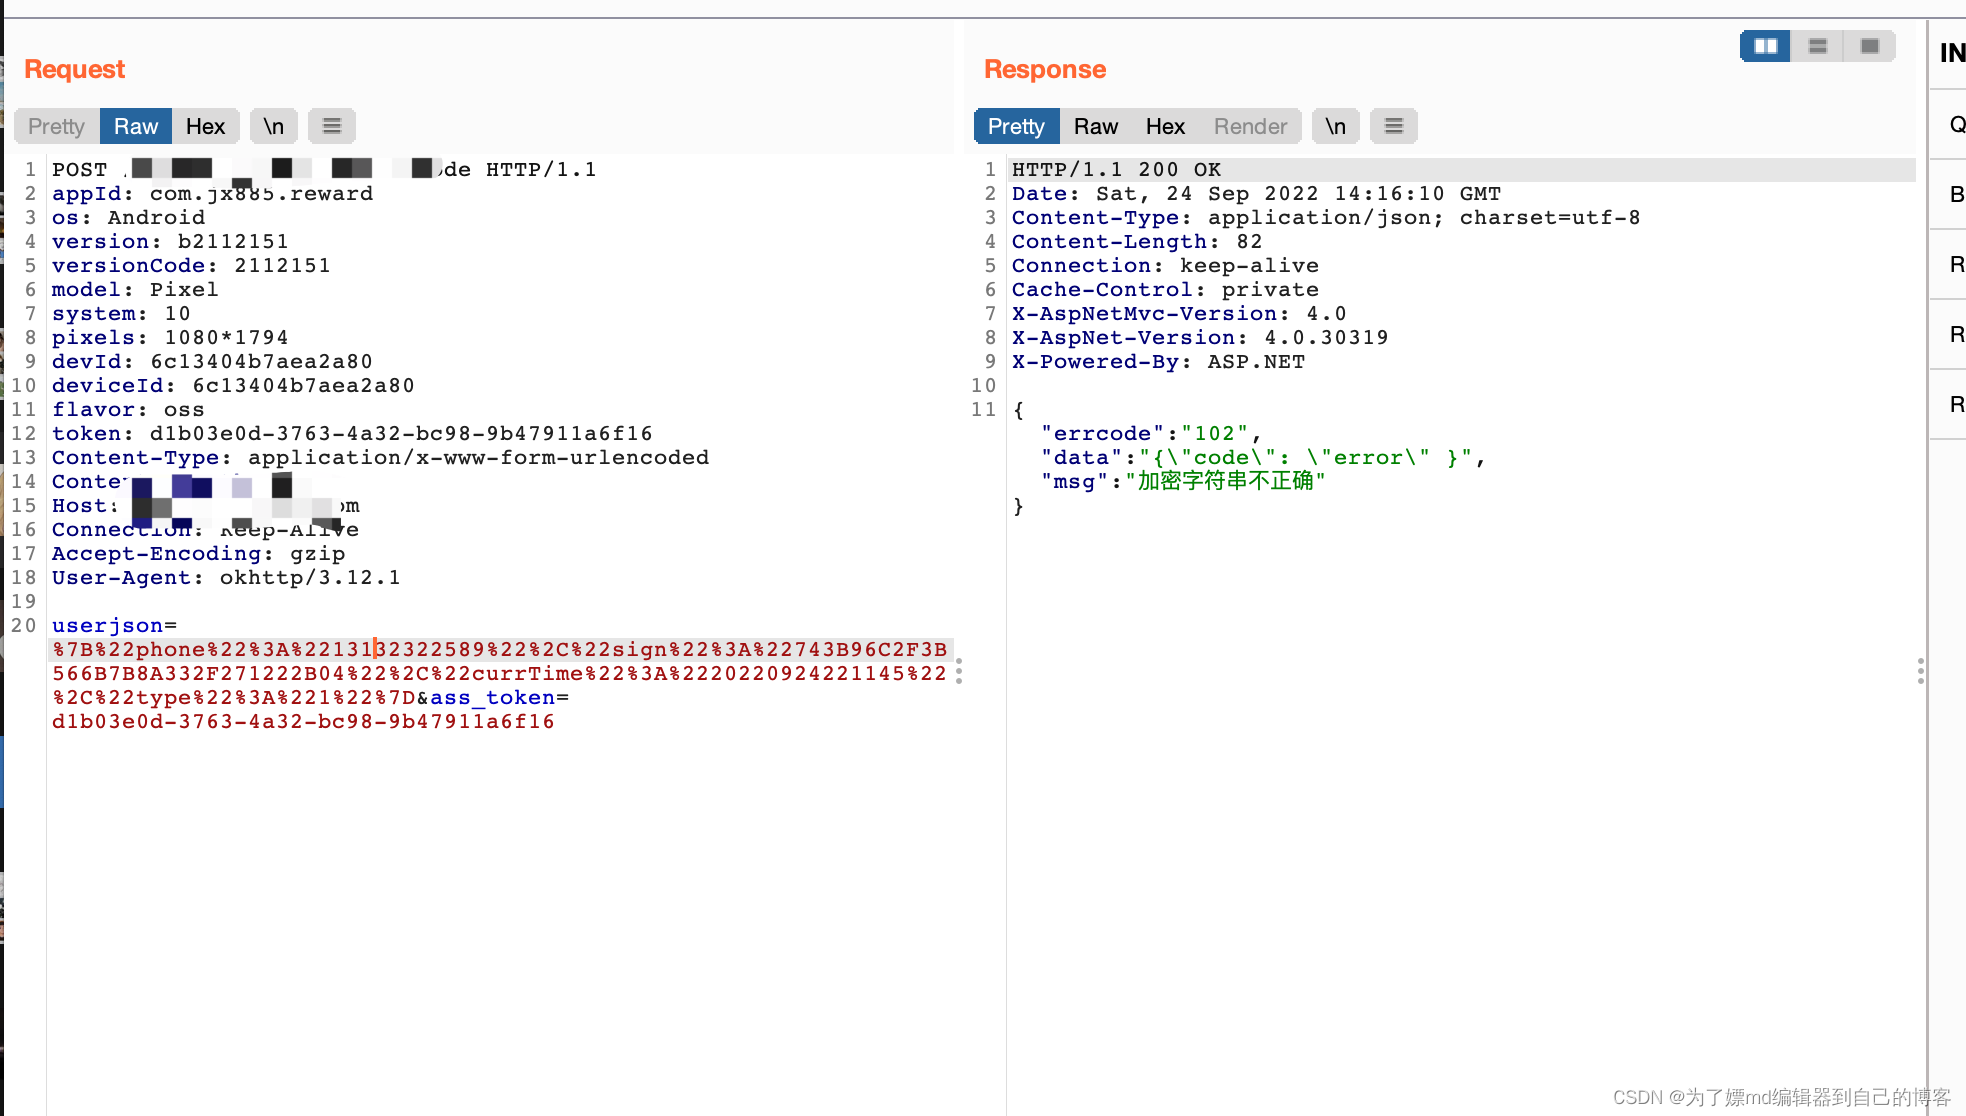Click the token header line in request

click(x=352, y=434)
